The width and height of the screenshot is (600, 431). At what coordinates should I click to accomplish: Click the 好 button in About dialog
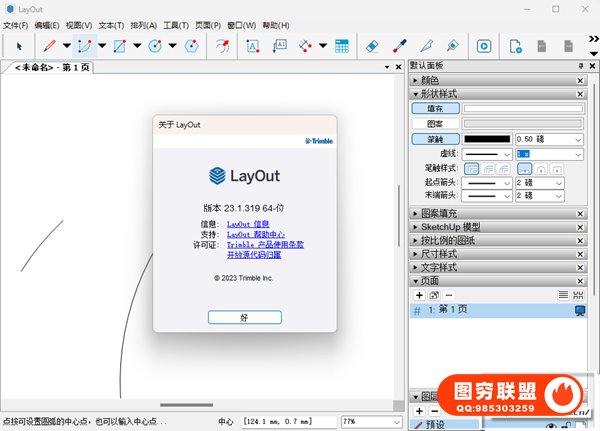tap(244, 316)
